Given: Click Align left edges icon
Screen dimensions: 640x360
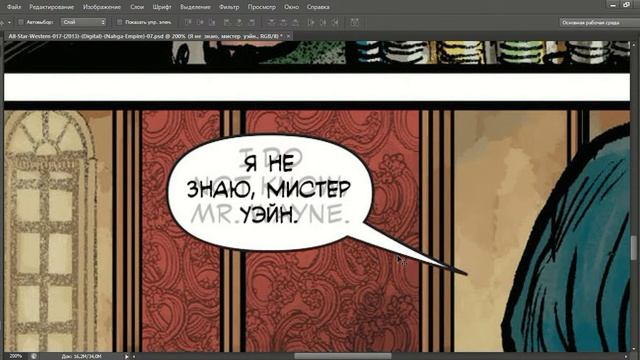Looking at the screenshot, I should [x=227, y=22].
